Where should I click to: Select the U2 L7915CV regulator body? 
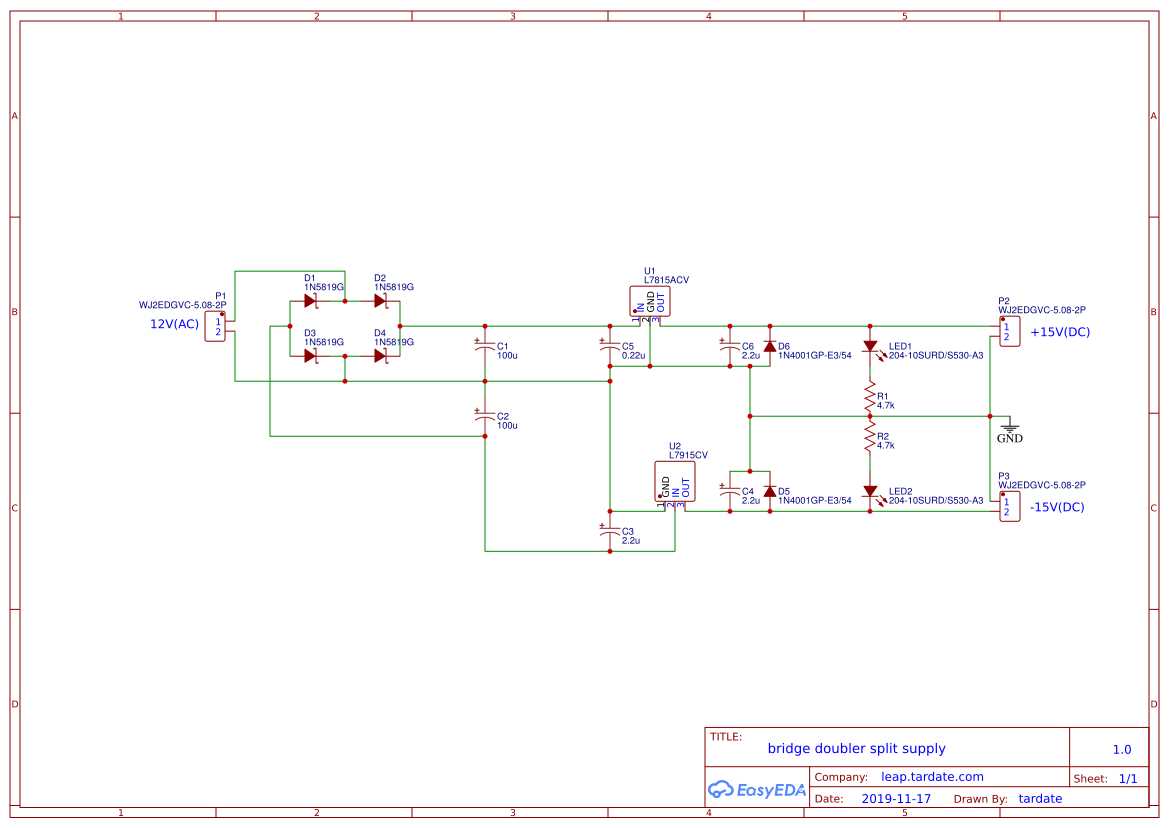pyautogui.click(x=675, y=481)
